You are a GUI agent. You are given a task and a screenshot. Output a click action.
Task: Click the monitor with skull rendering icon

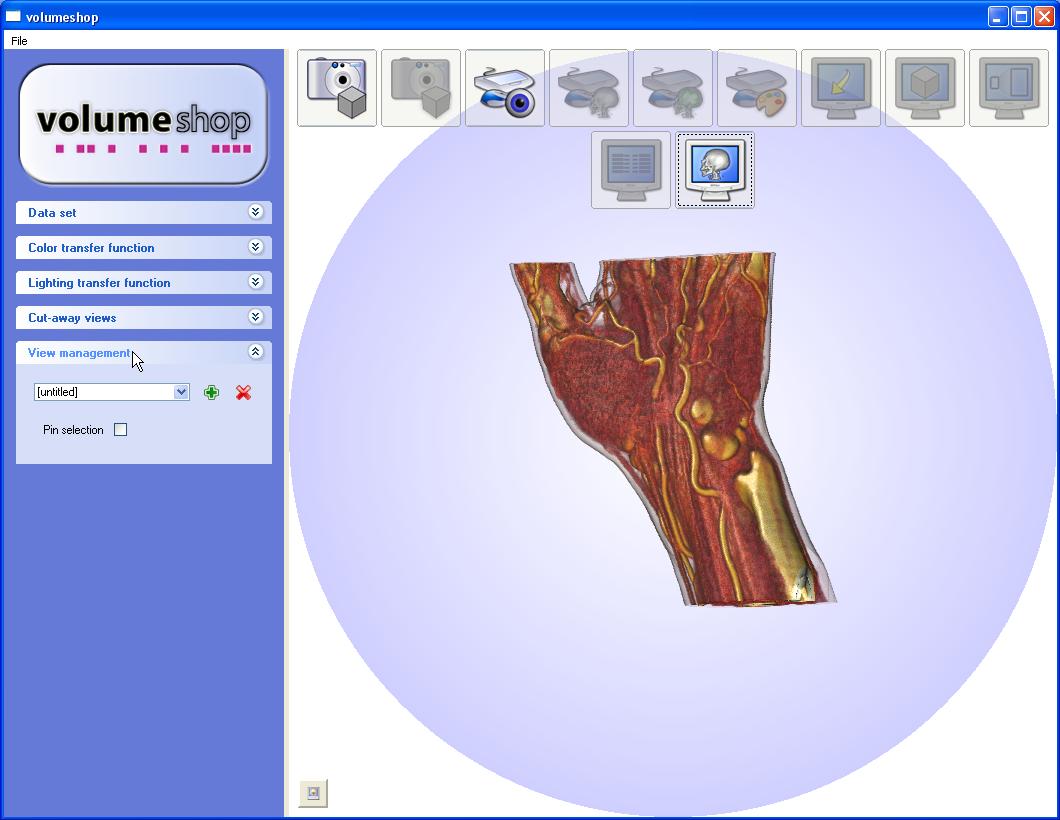tap(715, 170)
